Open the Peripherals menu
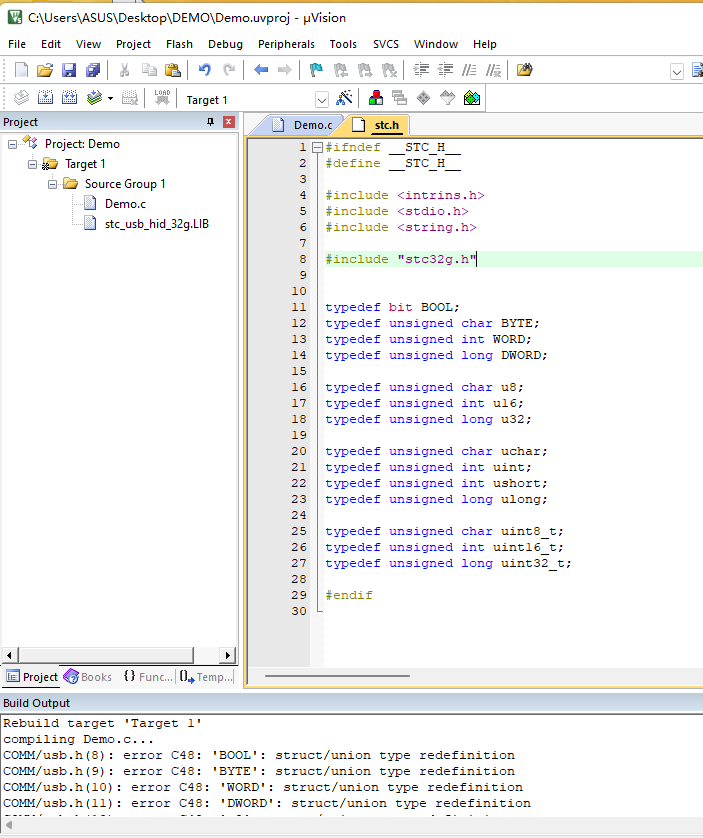 tap(286, 44)
